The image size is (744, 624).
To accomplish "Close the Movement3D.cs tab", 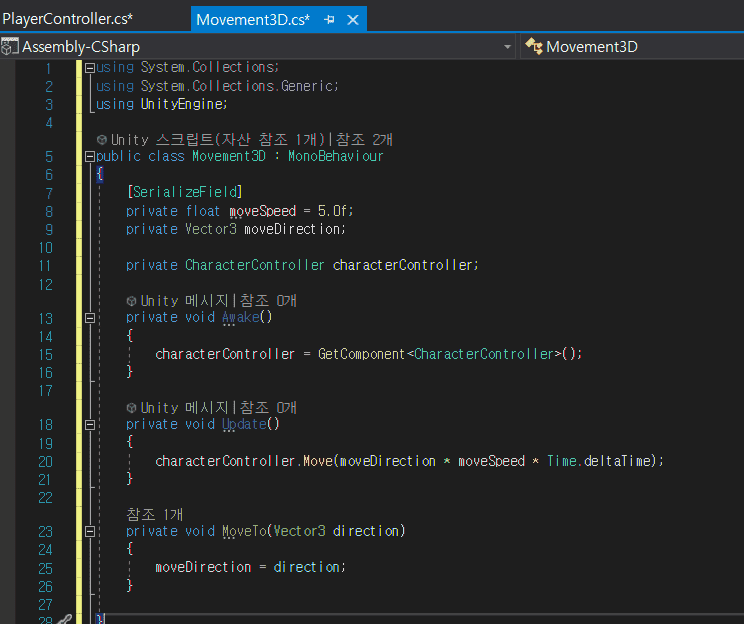I will point(352,20).
